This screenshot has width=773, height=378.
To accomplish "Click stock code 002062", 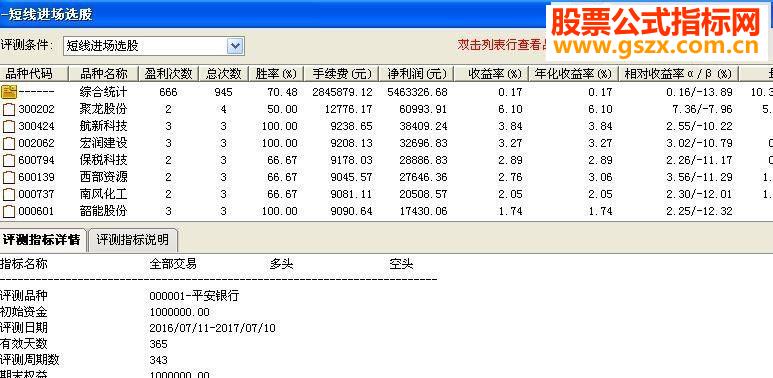I will tap(36, 143).
